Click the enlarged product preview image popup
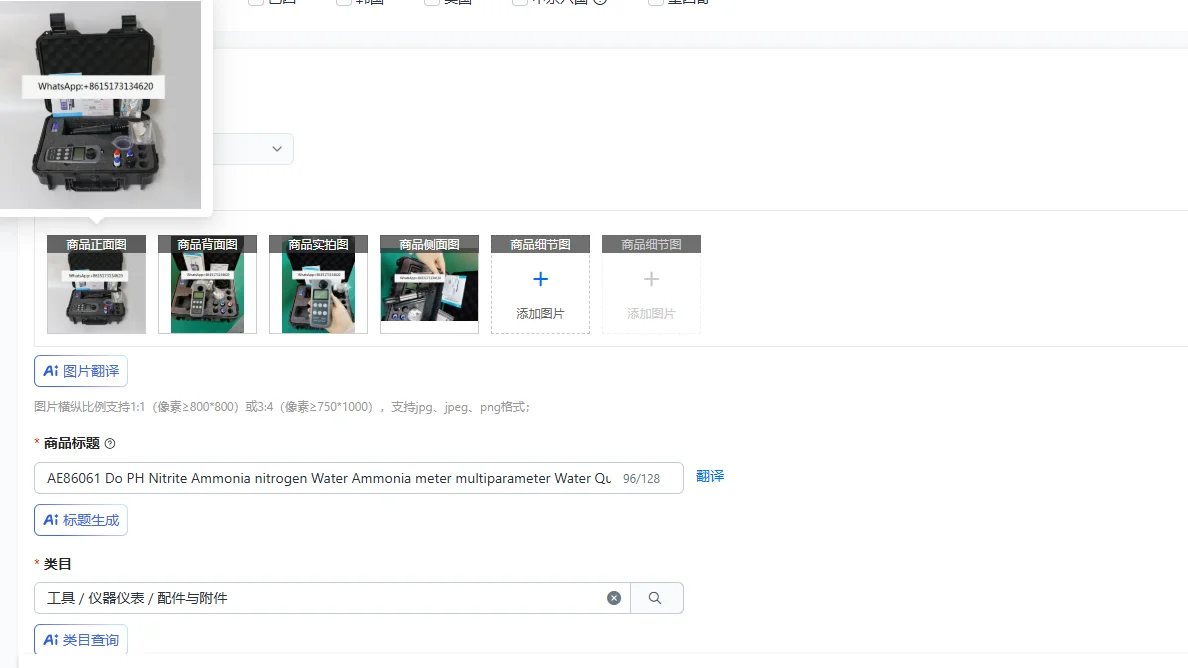 (100, 105)
